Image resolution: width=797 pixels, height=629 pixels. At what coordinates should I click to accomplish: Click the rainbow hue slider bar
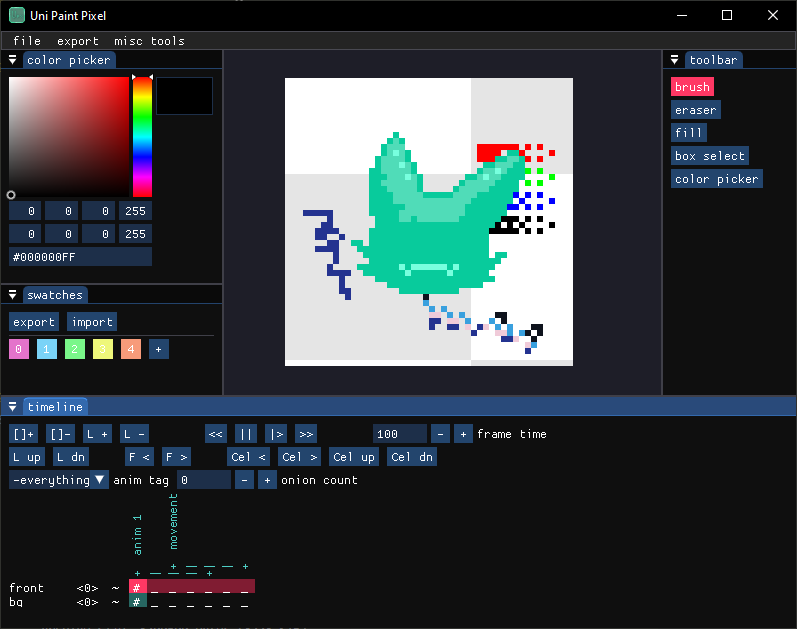(142, 137)
